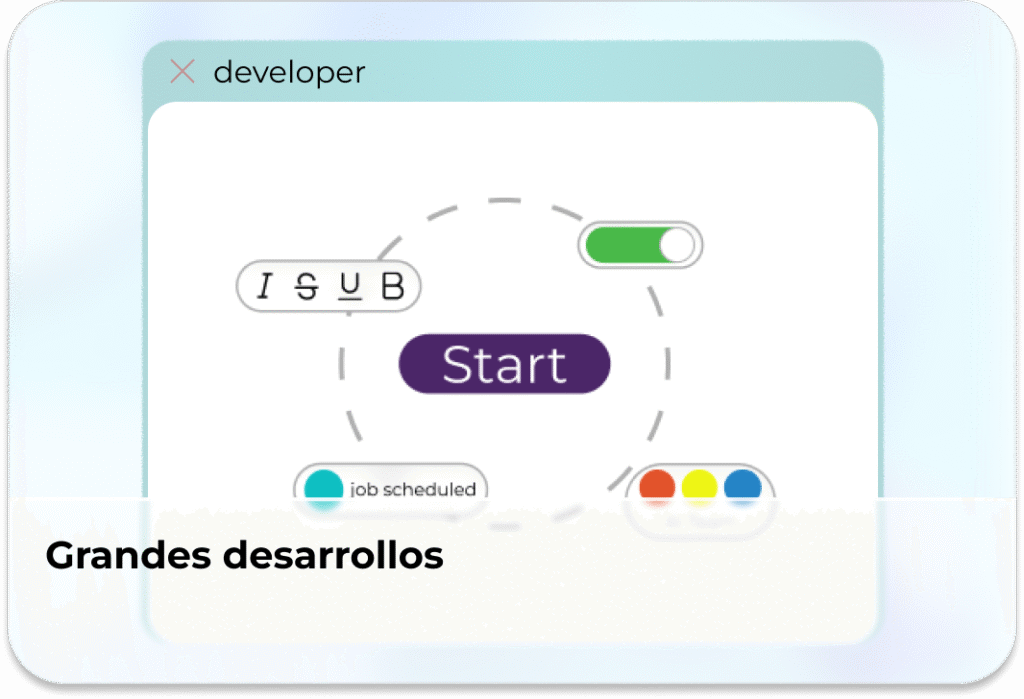The width and height of the screenshot is (1024, 699).
Task: Switch off the green toggle
Action: (640, 246)
